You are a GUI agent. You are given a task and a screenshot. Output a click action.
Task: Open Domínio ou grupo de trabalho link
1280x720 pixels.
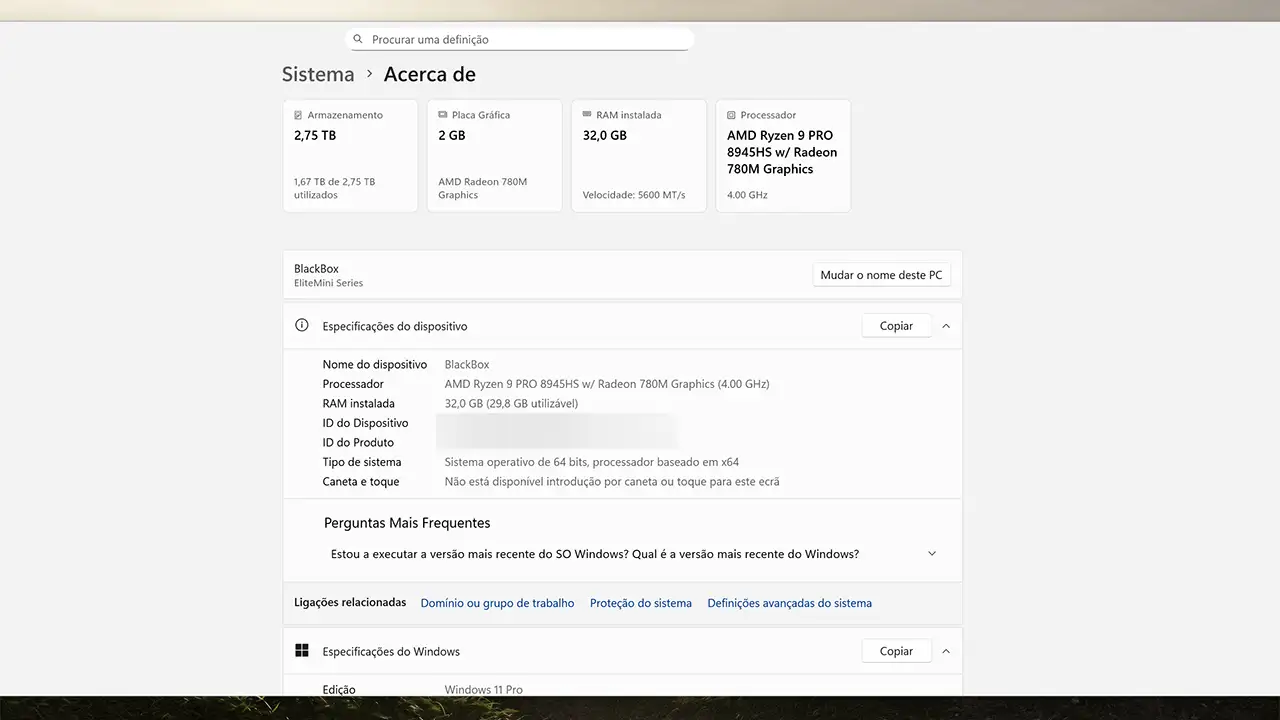(x=497, y=603)
